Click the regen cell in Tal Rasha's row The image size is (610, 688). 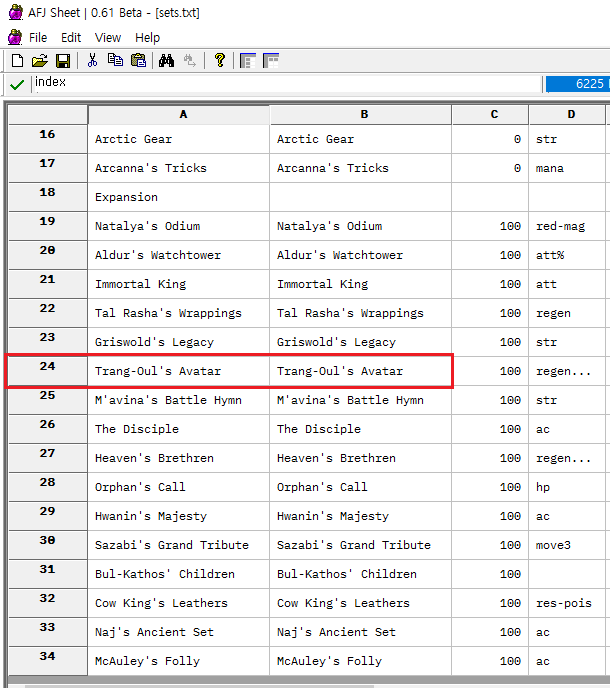coord(567,313)
